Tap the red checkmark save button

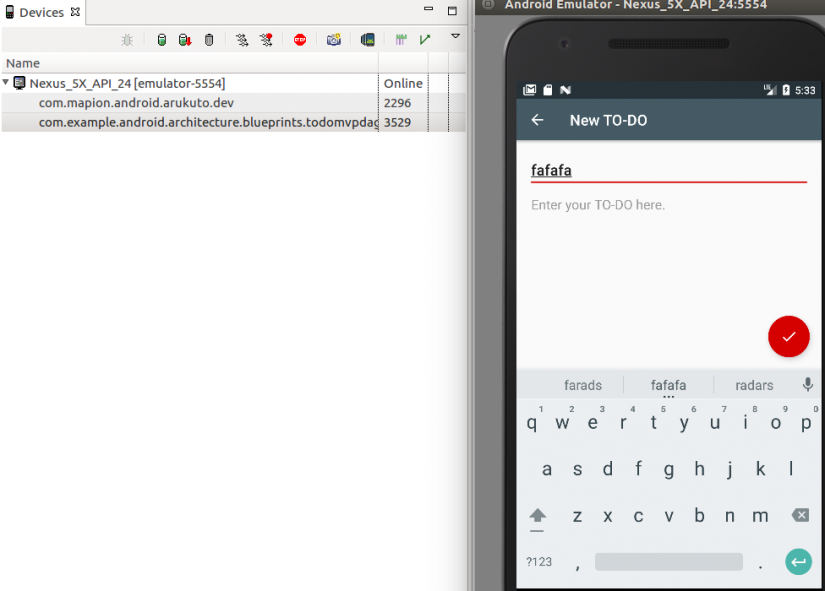[788, 336]
